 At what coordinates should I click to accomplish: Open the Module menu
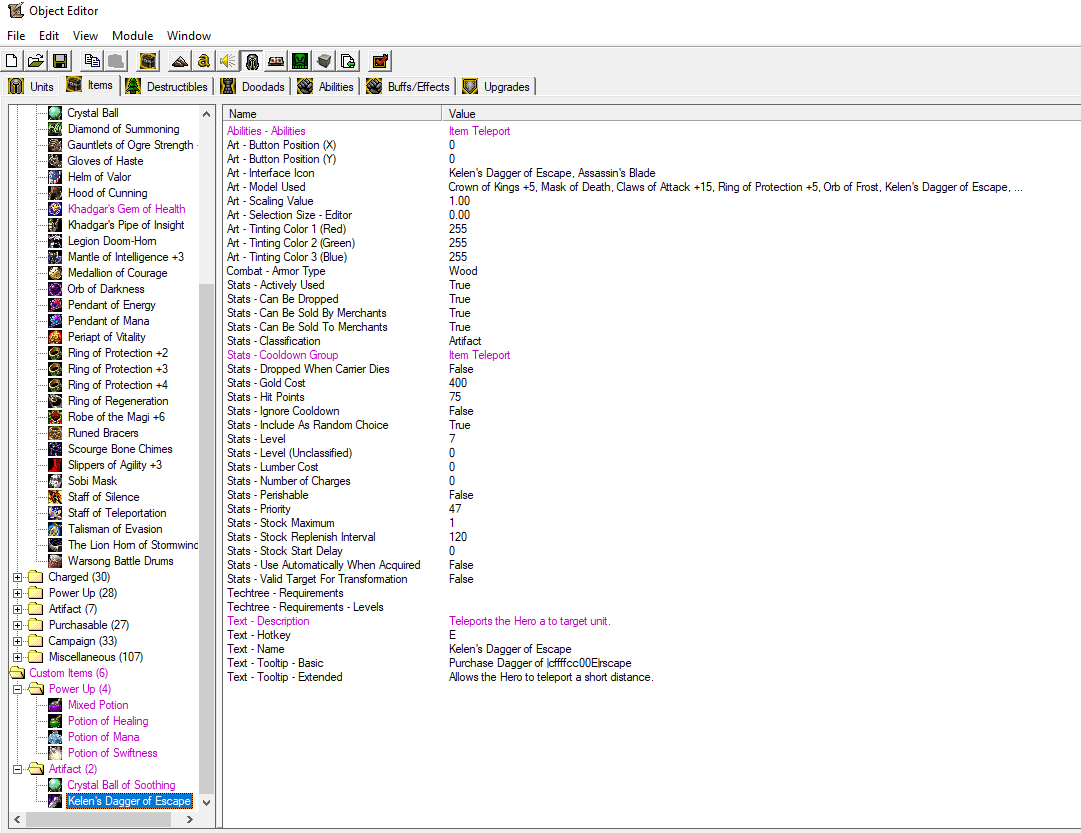pyautogui.click(x=132, y=36)
